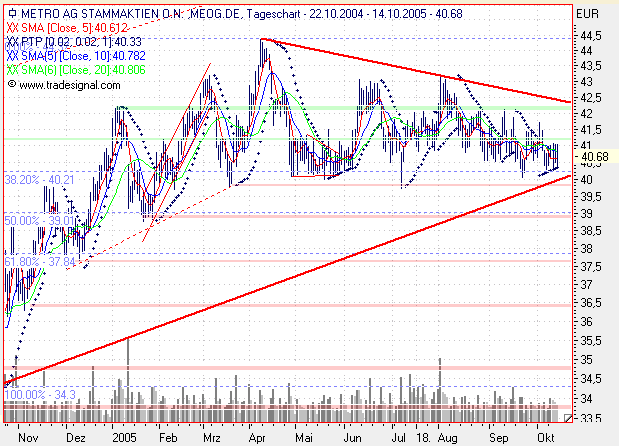Click the Mrz label on the time axis

[212, 438]
